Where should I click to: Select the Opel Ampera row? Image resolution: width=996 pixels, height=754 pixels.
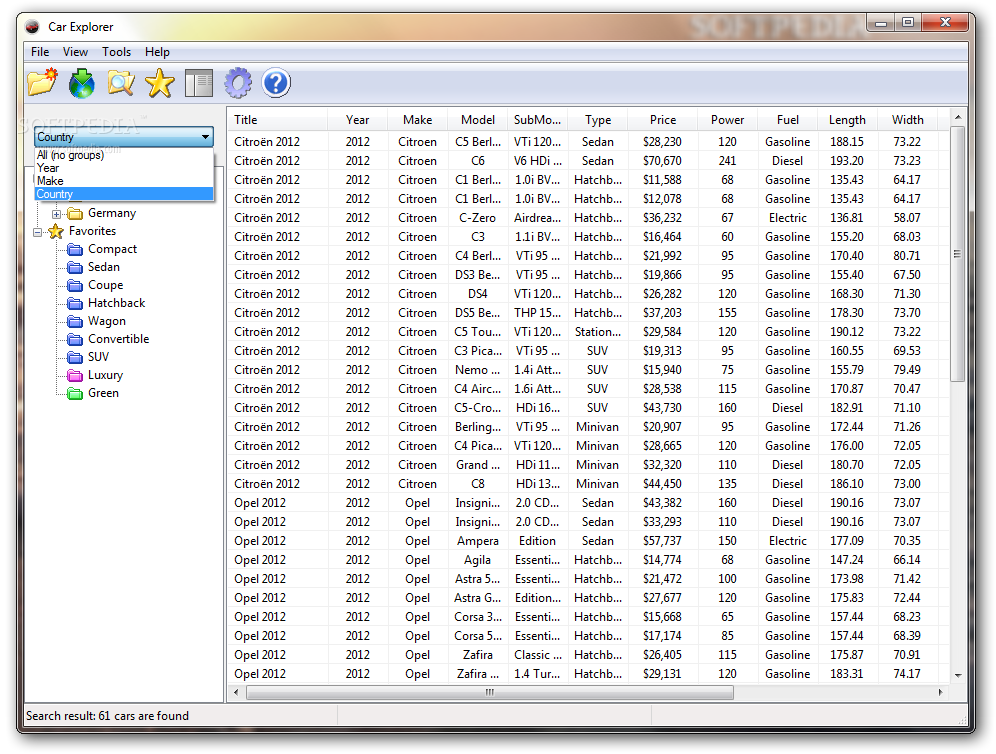[x=588, y=541]
